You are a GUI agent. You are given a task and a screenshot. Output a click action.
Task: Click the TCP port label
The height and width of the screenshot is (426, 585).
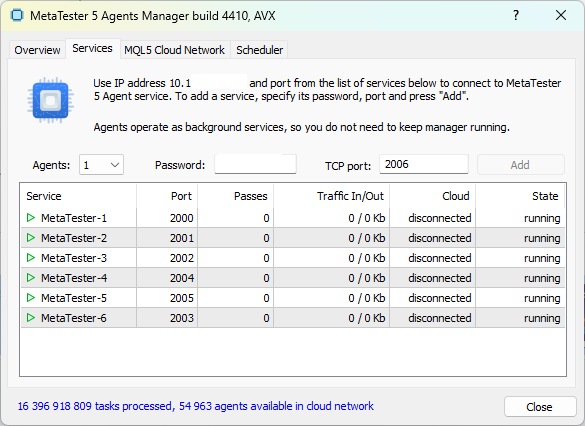click(348, 165)
